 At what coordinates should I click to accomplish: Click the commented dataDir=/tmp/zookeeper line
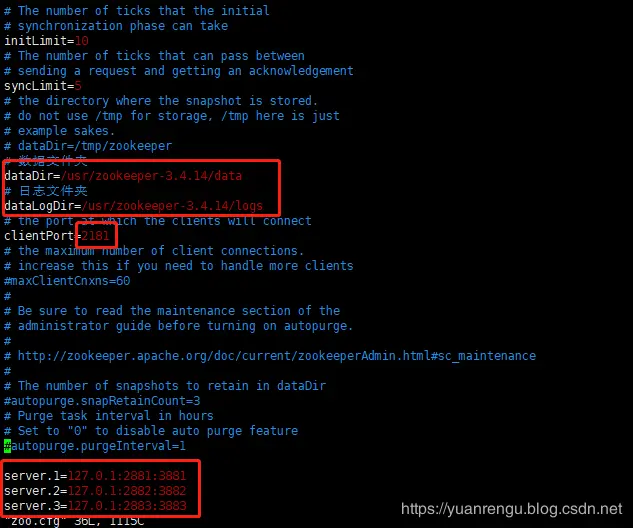point(88,146)
